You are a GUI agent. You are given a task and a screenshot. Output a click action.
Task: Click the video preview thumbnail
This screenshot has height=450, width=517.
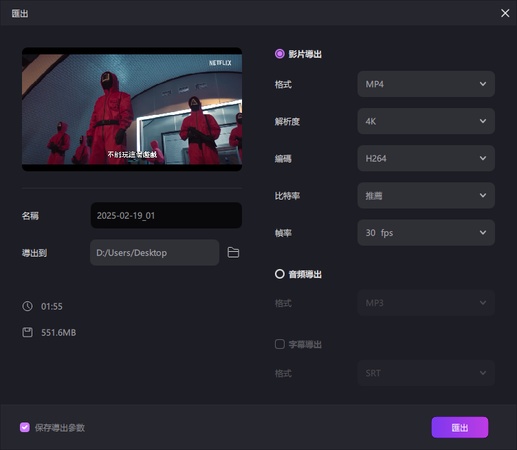tap(132, 109)
